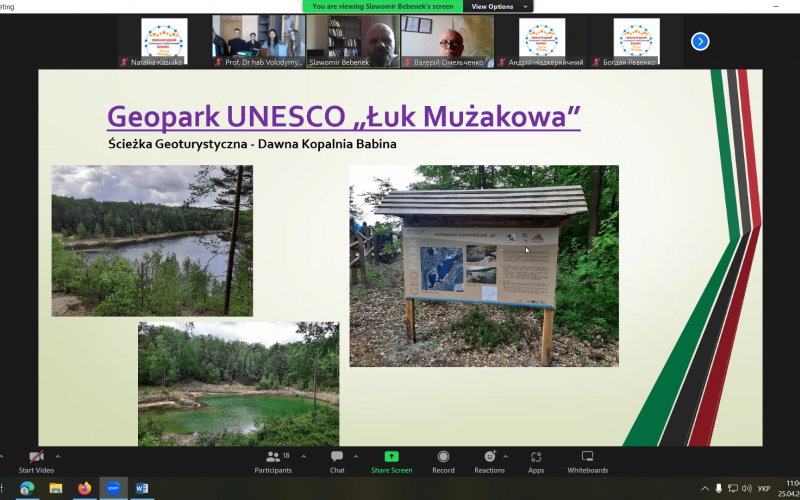800x500 pixels.
Task: Open Firefox from the taskbar
Action: tap(84, 488)
